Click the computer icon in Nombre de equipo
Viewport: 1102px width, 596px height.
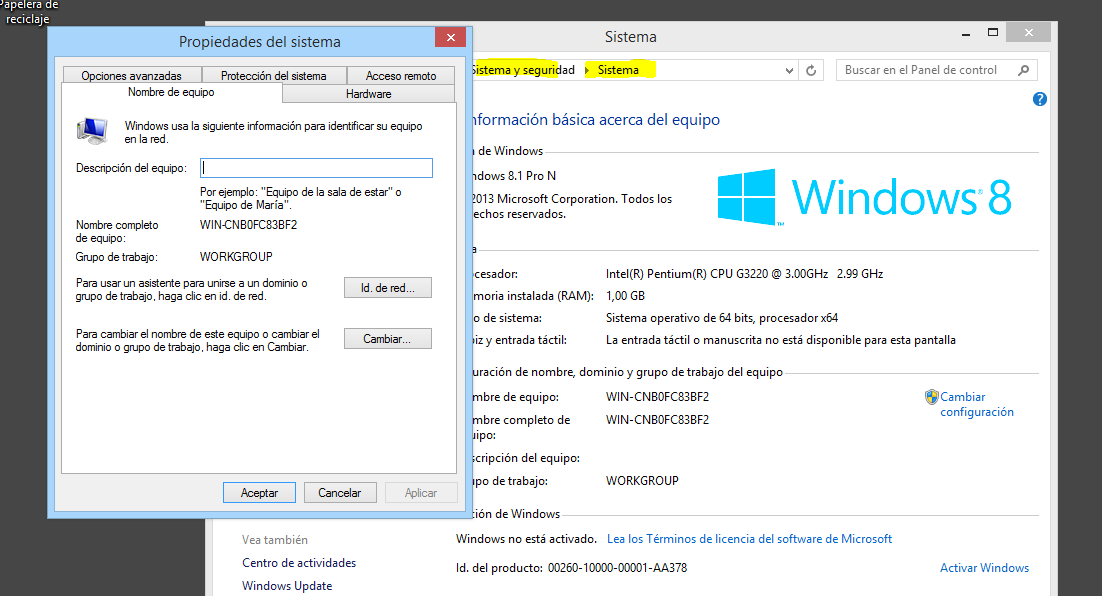tap(92, 131)
